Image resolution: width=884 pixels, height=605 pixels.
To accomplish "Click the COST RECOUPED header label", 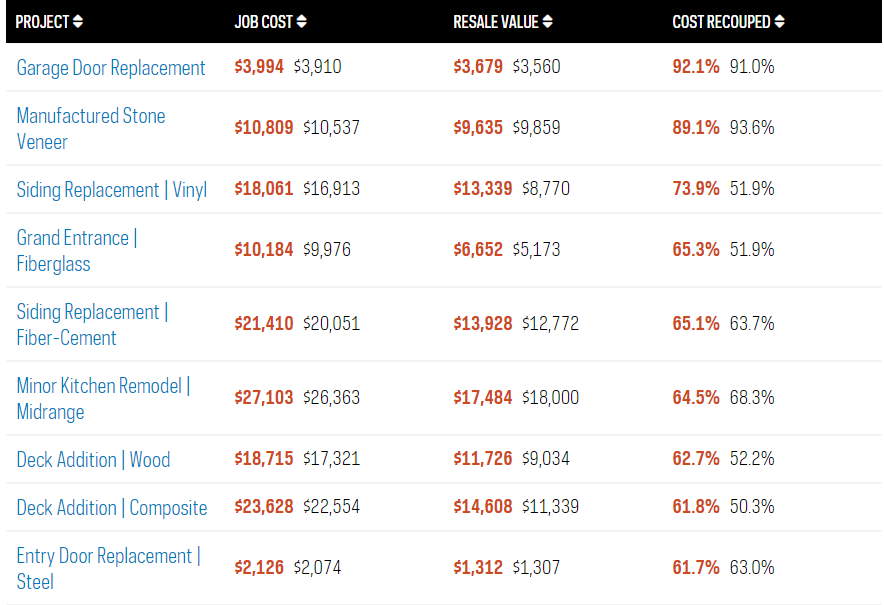I will coord(721,21).
